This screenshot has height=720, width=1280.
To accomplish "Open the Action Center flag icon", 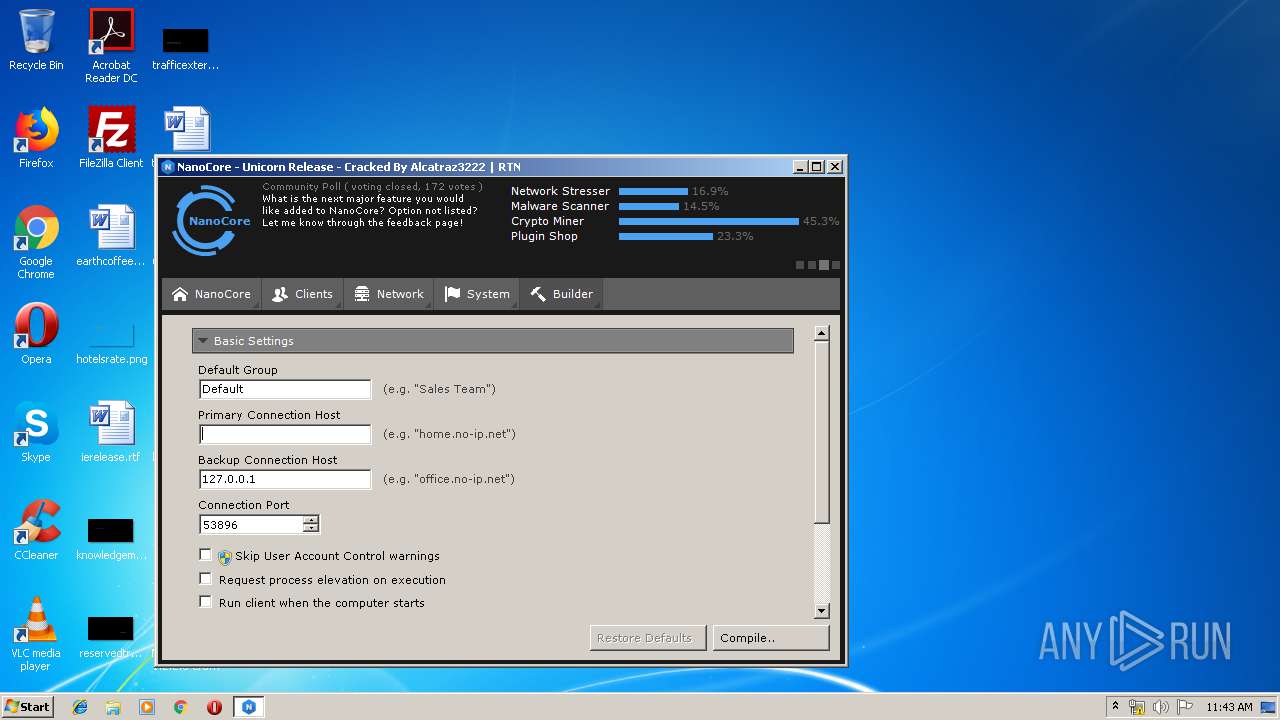I will [x=1185, y=707].
